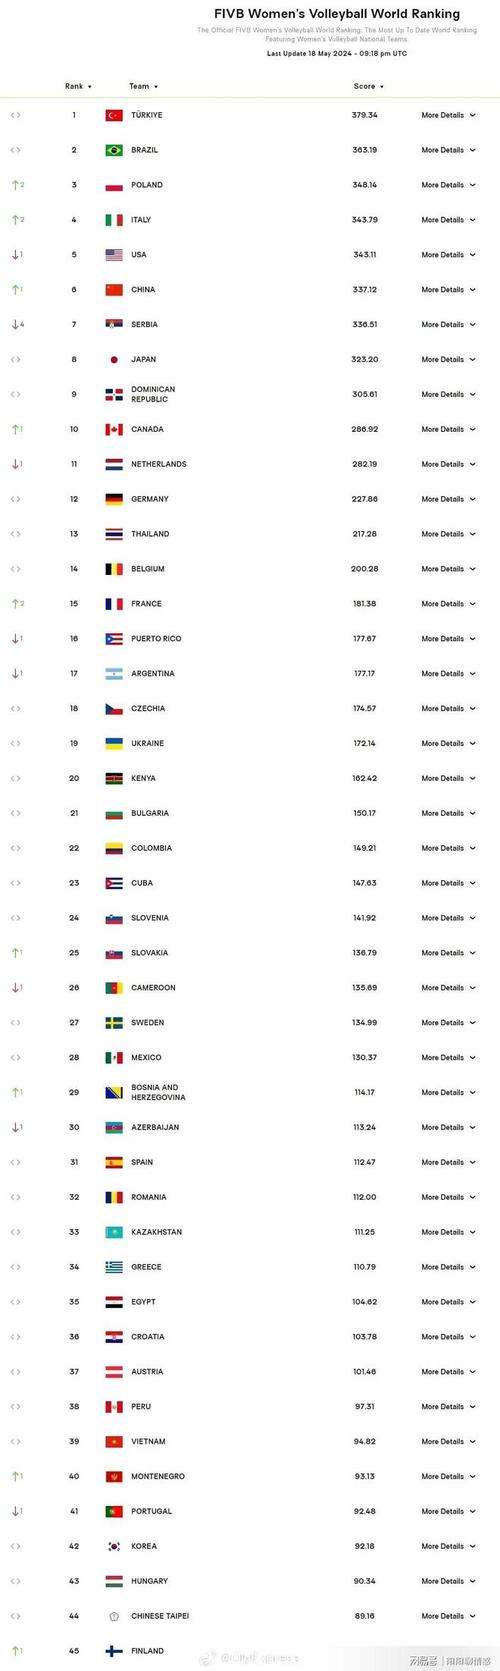
Task: Expand More Details for Italy
Action: pyautogui.click(x=448, y=220)
